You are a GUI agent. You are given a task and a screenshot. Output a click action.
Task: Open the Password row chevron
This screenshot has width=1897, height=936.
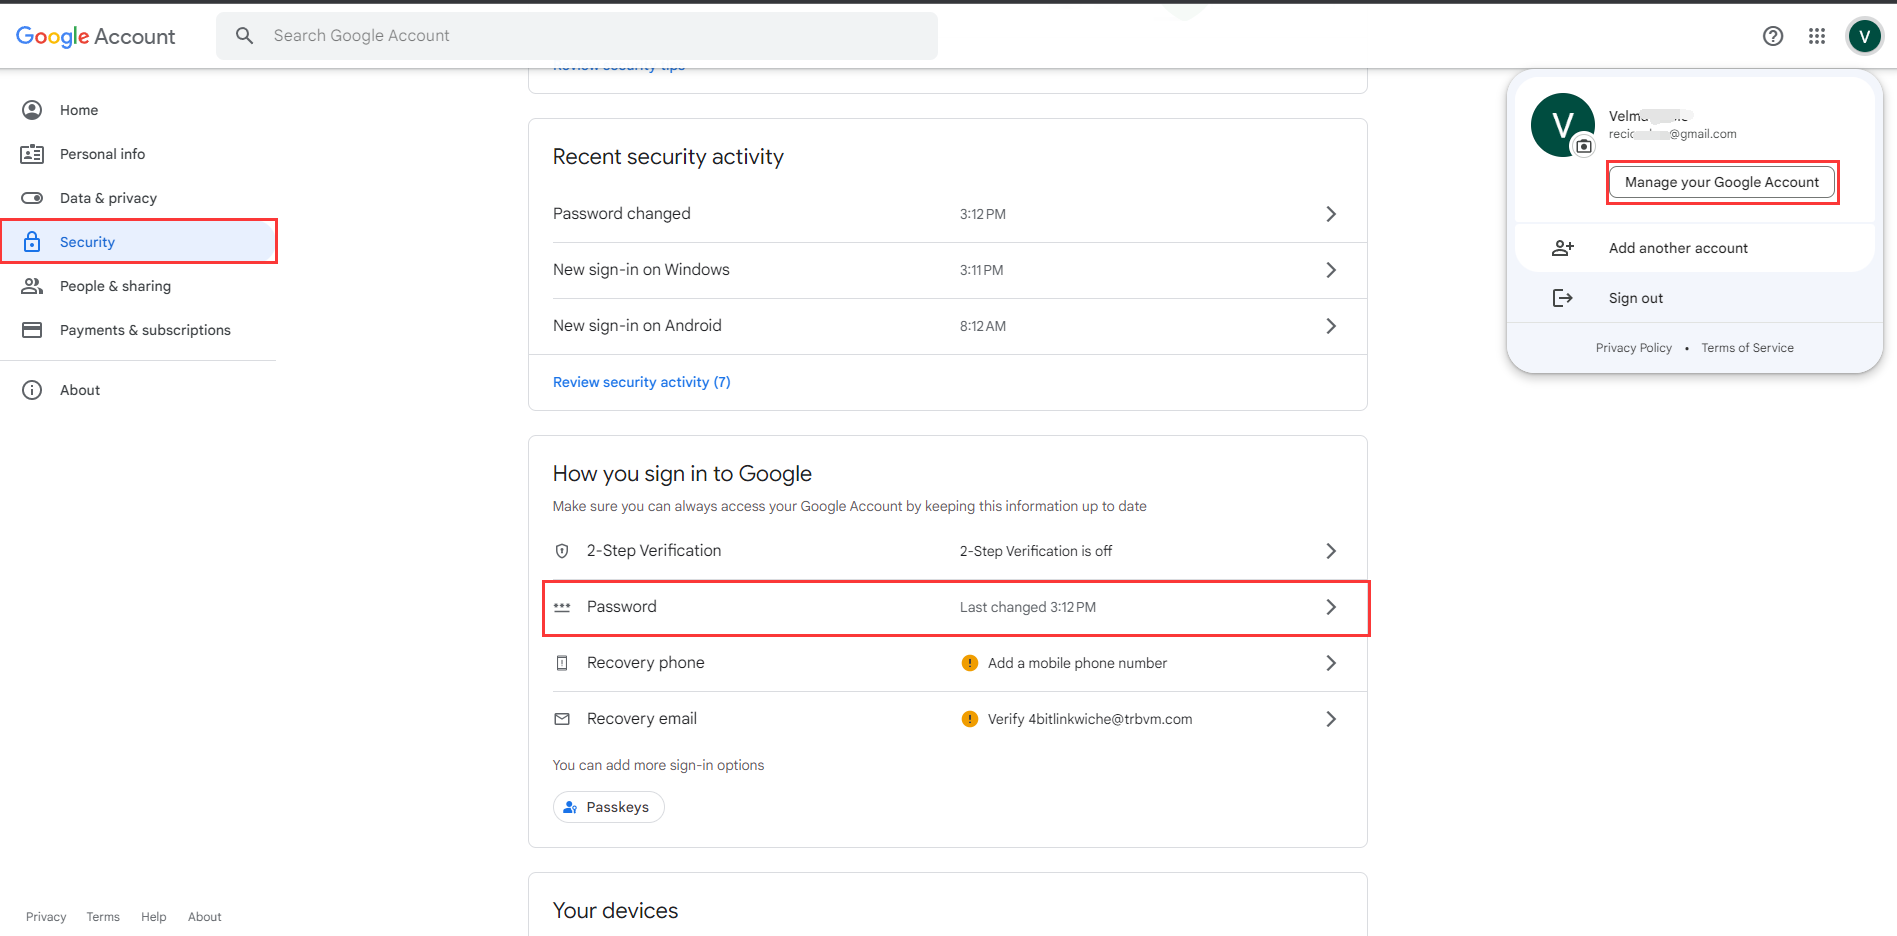[x=1331, y=607]
